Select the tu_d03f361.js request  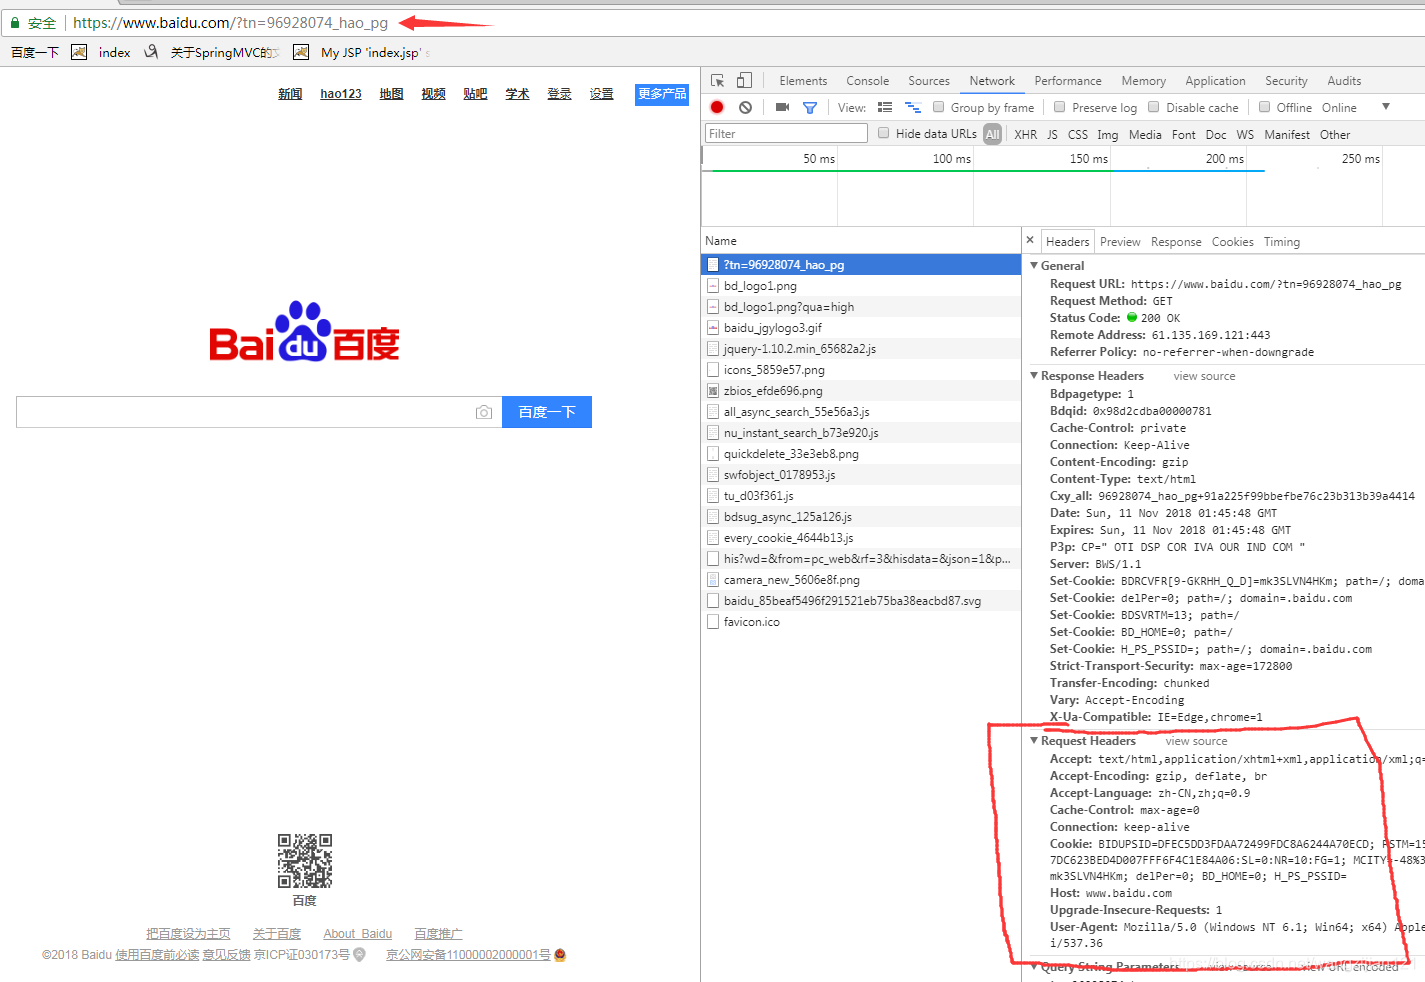click(861, 496)
